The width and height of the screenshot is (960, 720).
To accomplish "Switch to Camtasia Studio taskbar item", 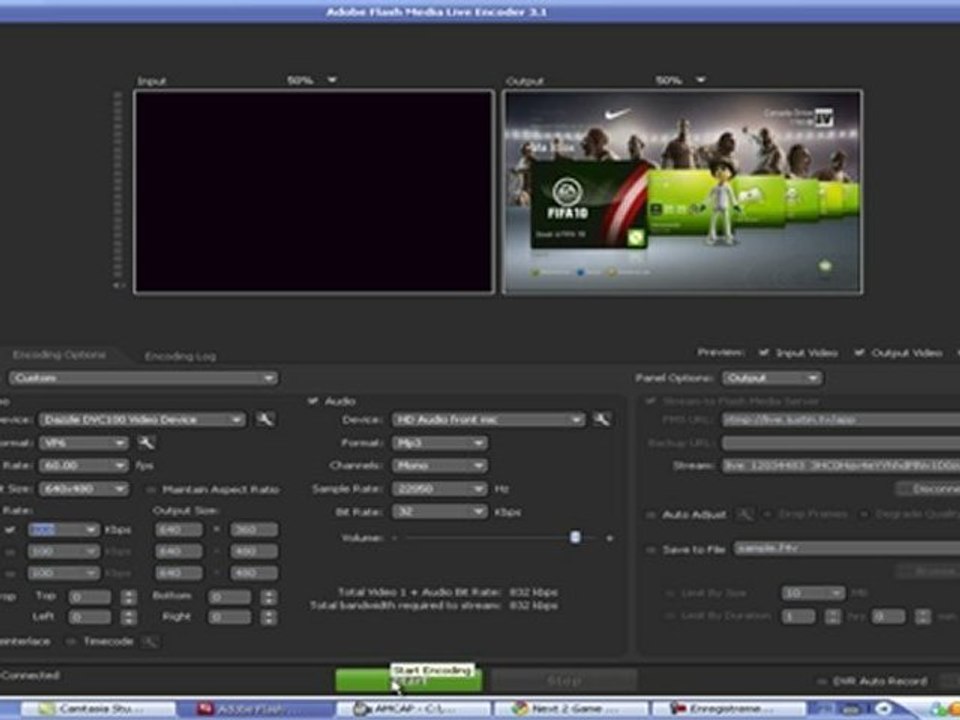I will coord(98,709).
